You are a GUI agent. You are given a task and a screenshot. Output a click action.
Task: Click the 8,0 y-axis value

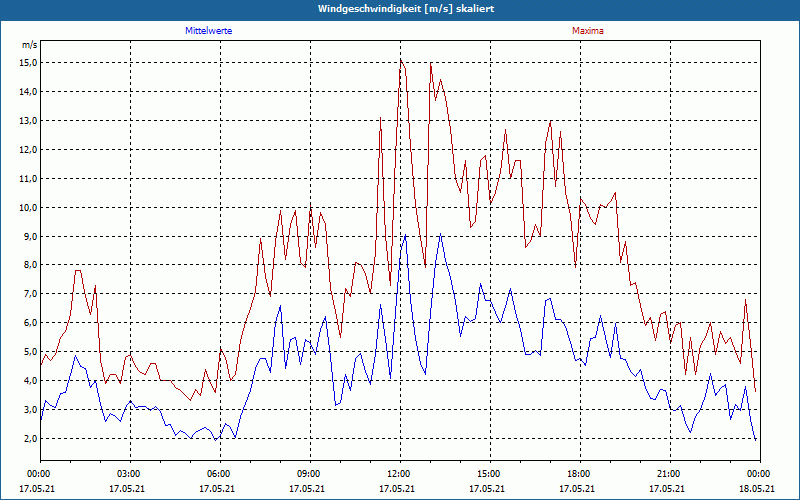(31, 265)
